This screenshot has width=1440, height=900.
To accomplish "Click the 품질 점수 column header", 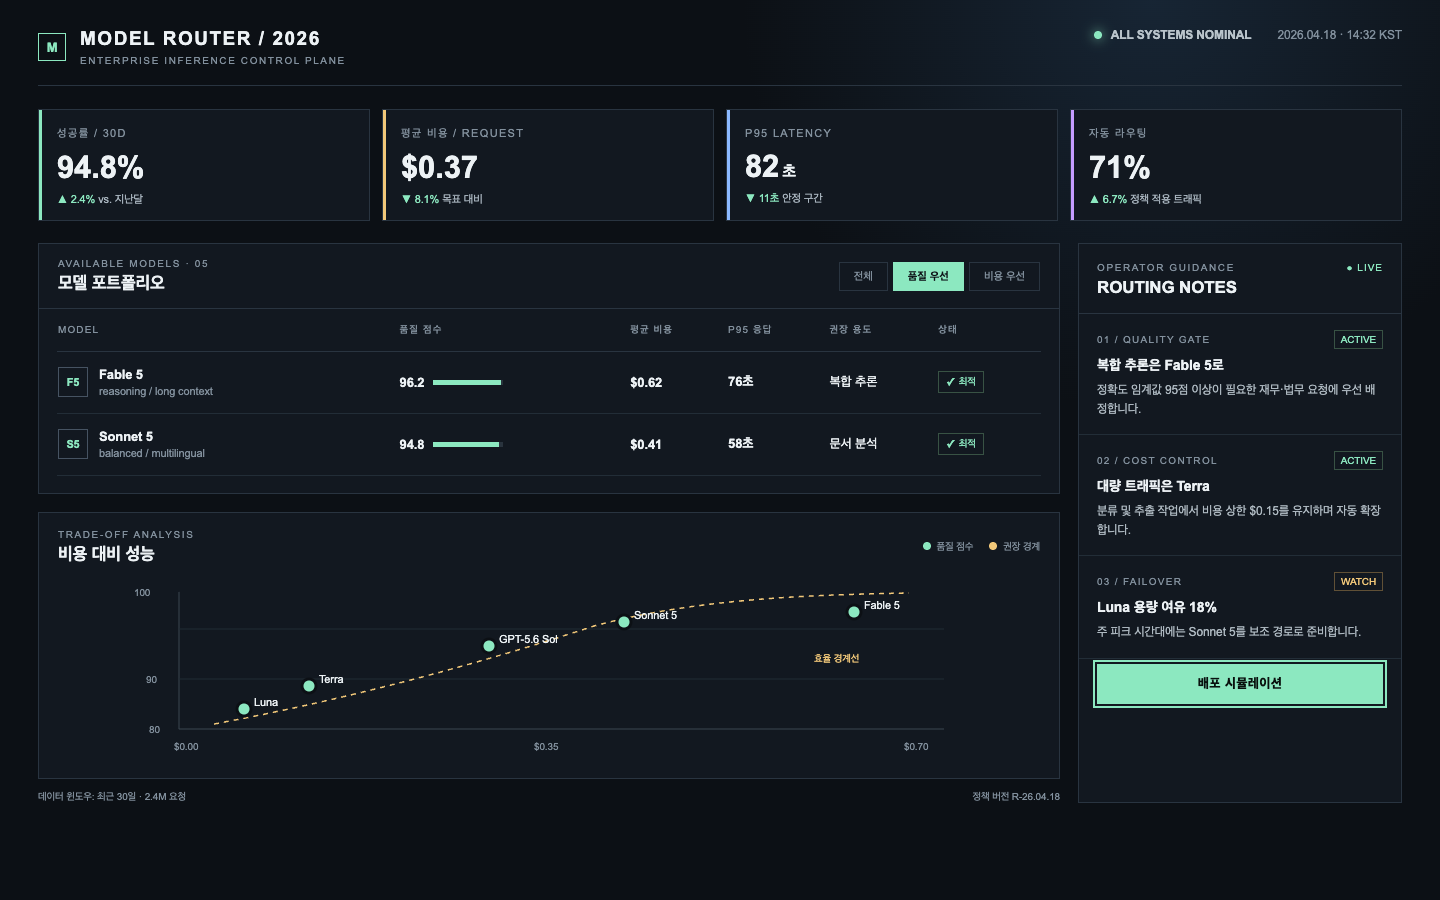I will [420, 330].
